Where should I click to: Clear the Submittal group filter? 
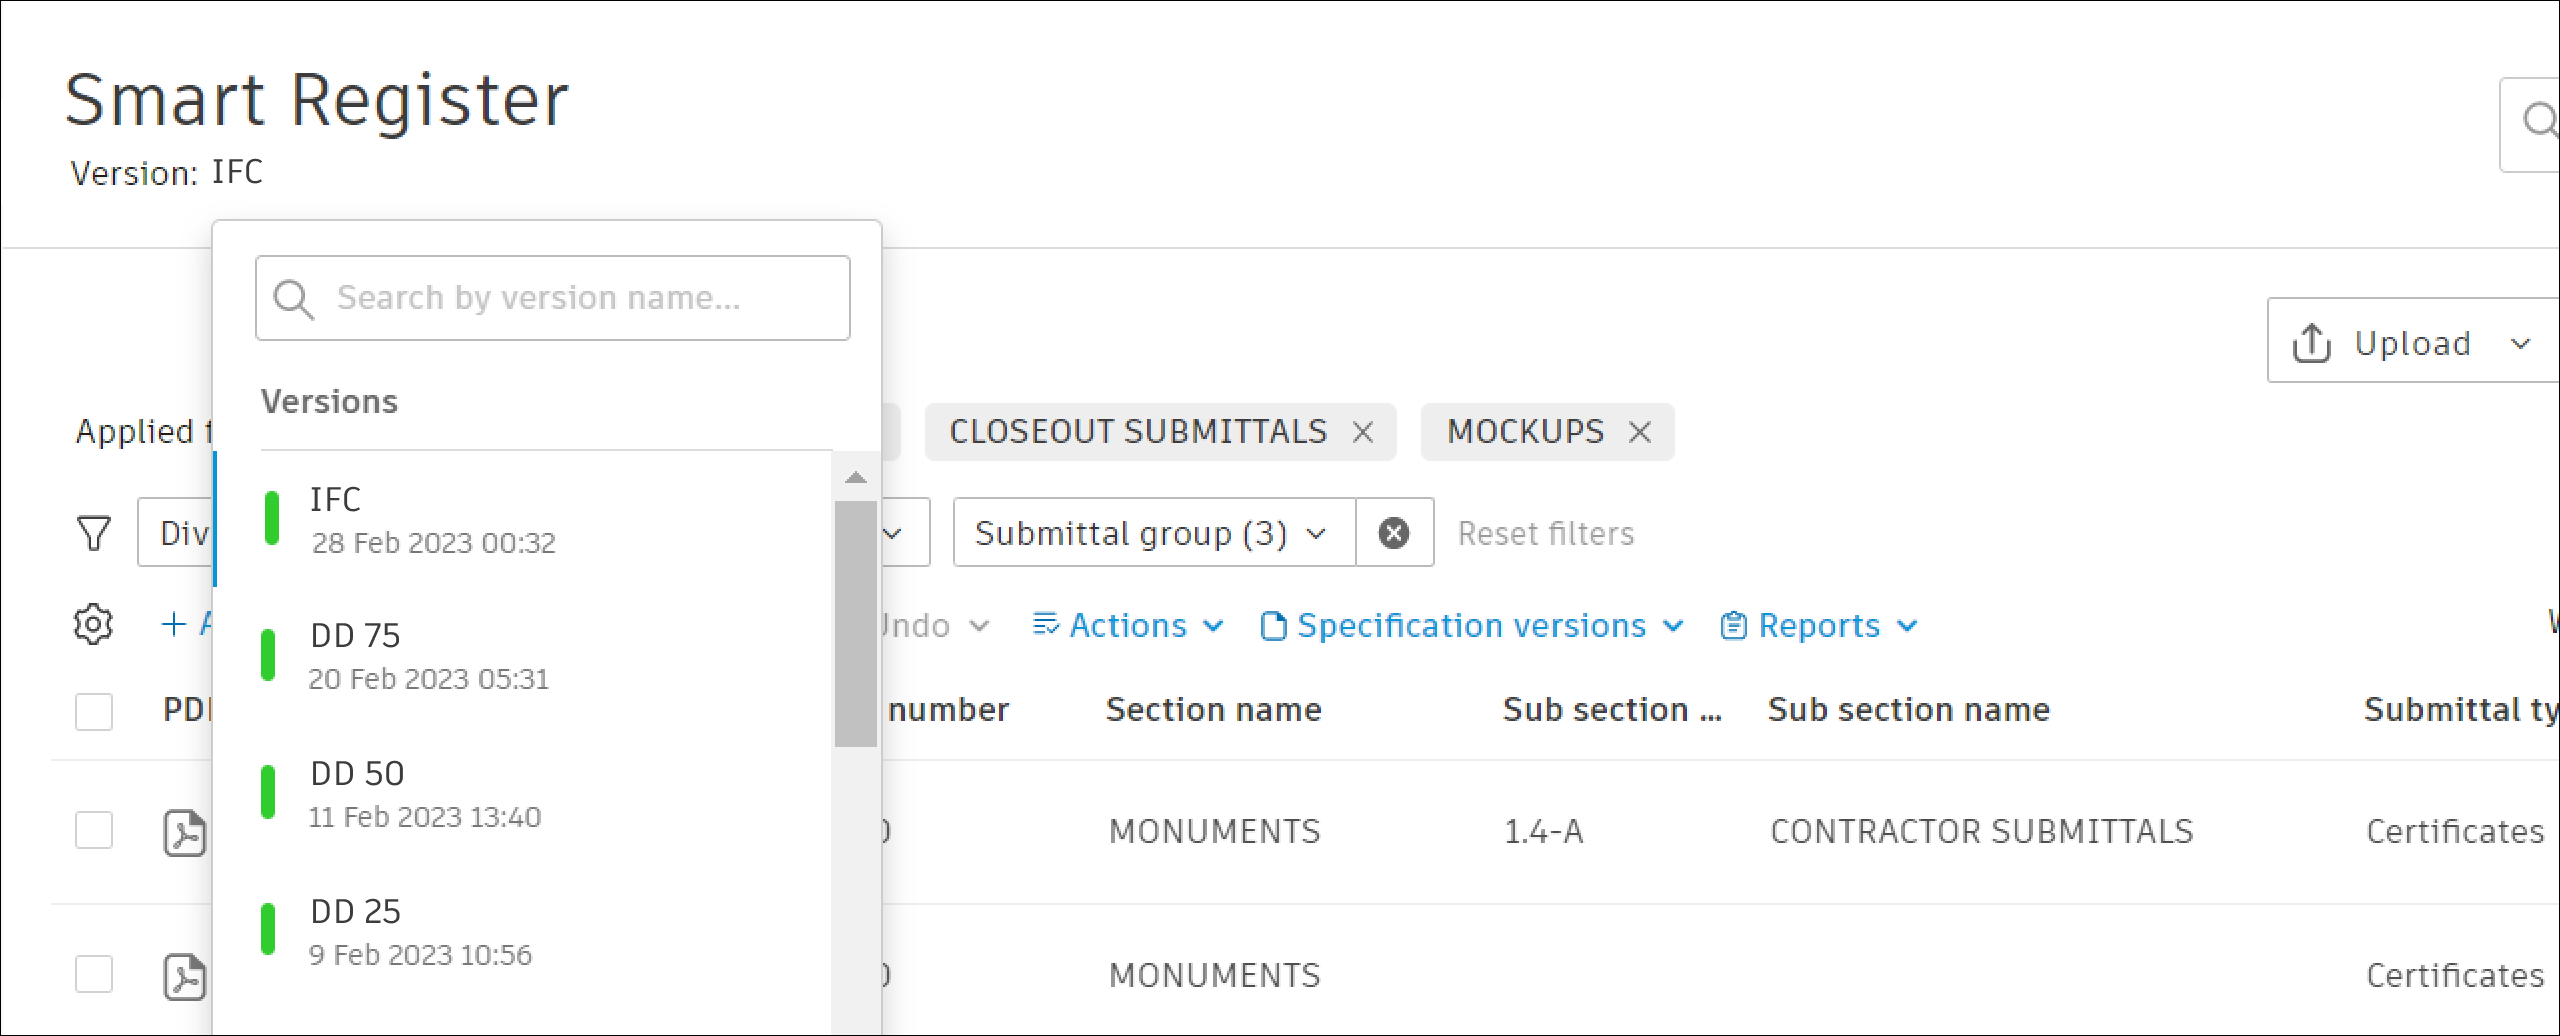pyautogui.click(x=1394, y=533)
